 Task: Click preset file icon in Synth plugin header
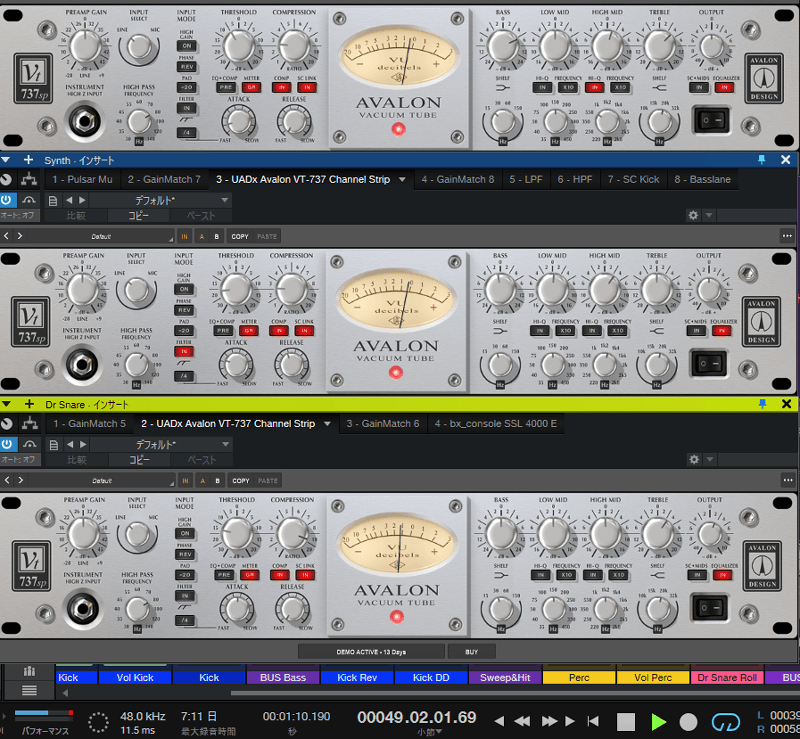tap(53, 200)
